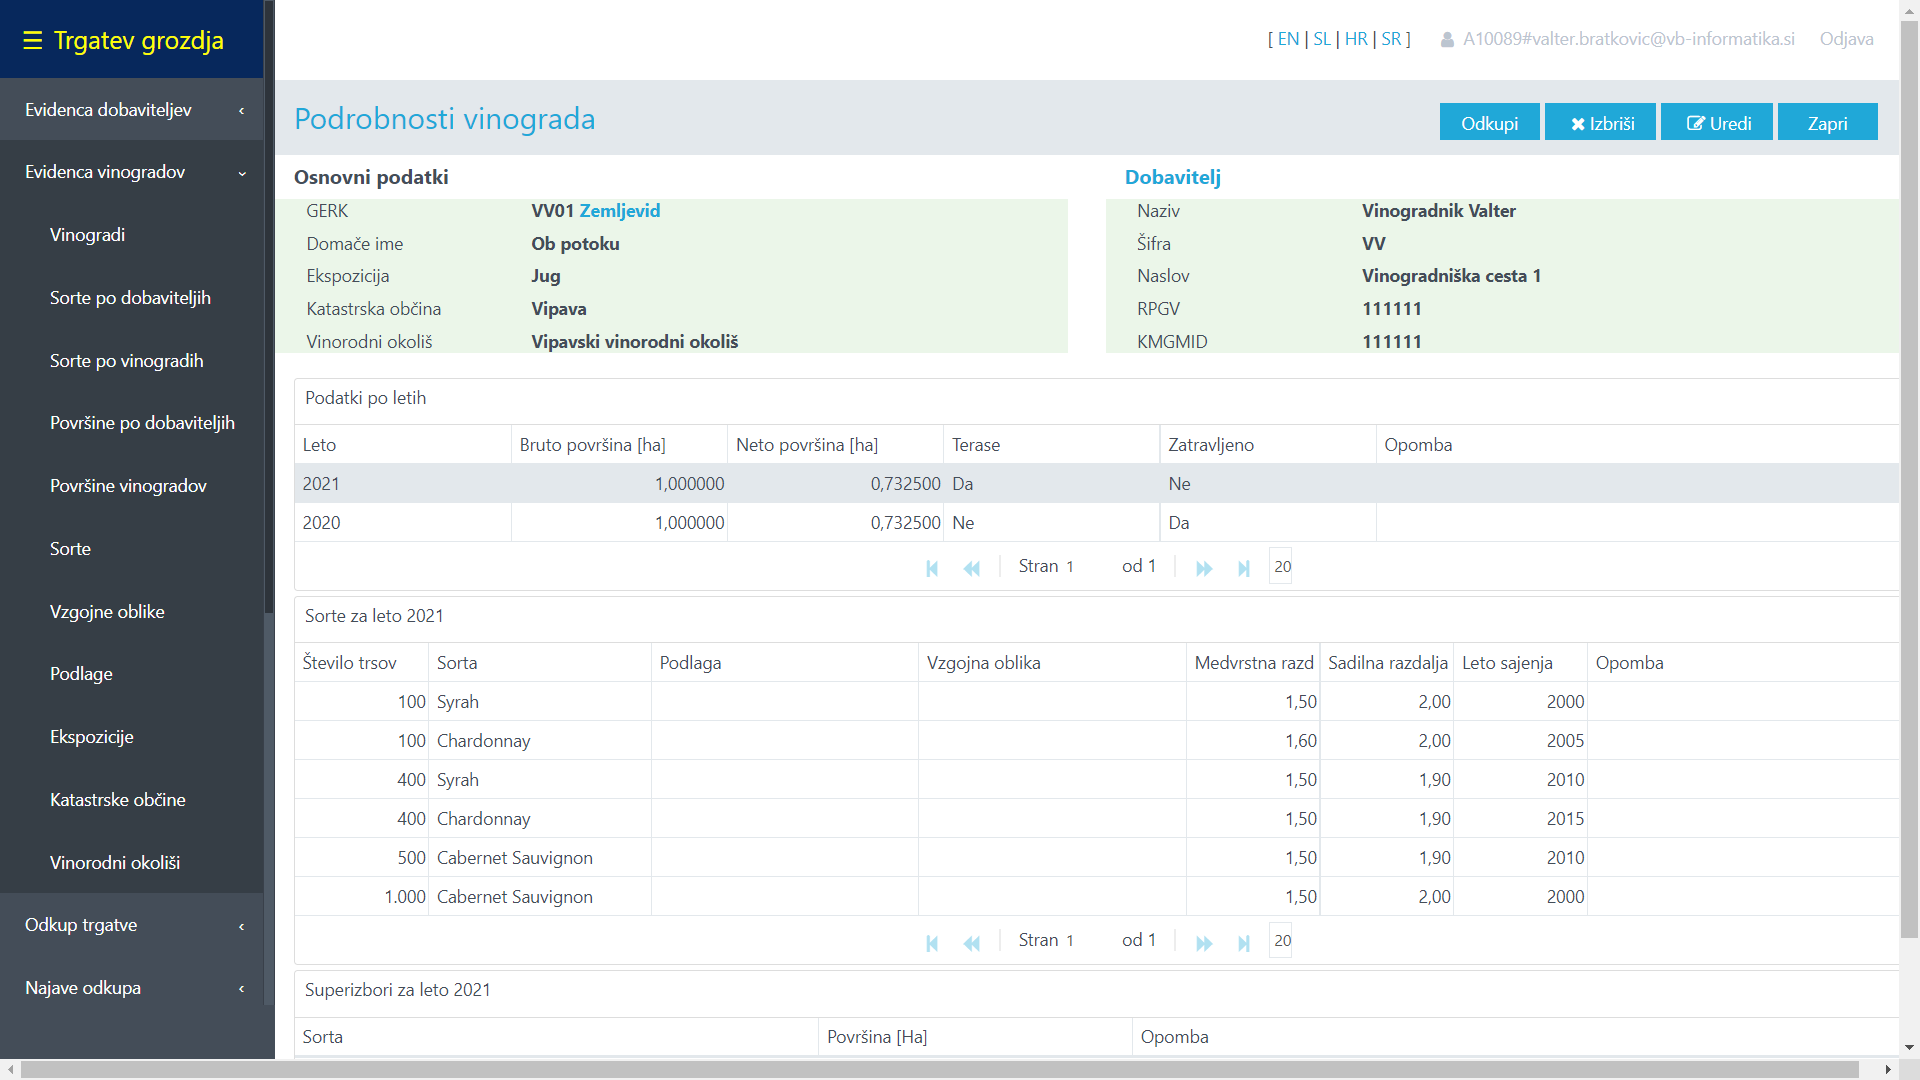1920x1080 pixels.
Task: Open Sorte po dobaviteljih menu item
Action: tap(131, 298)
